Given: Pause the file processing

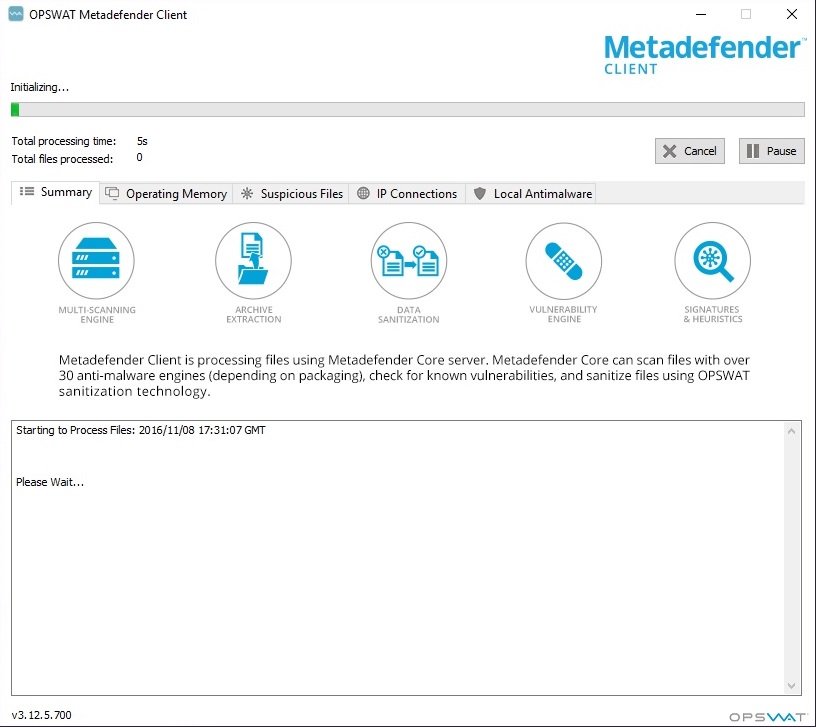Looking at the screenshot, I should [772, 151].
